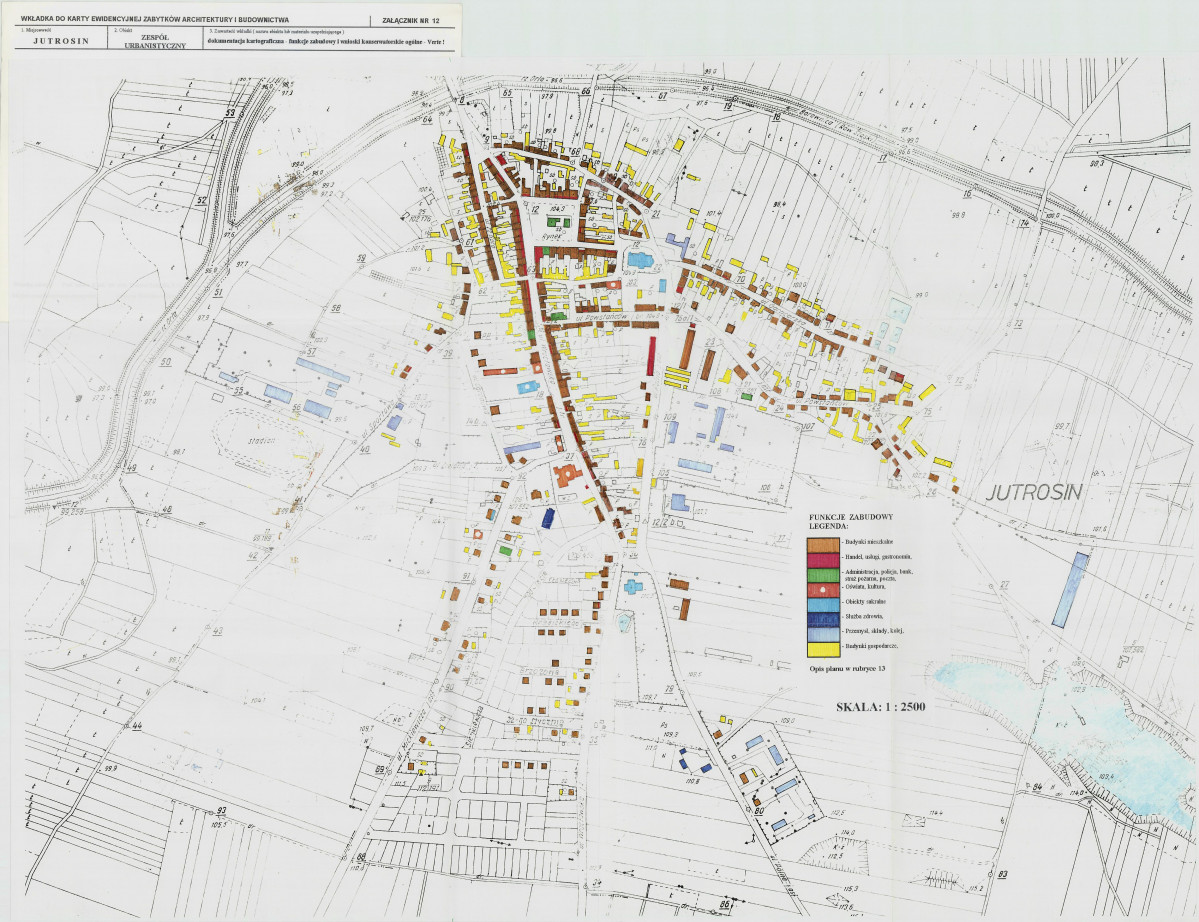Viewport: 1199px width, 922px height.
Task: Pick the red swatch with white dot
Action: point(822,590)
